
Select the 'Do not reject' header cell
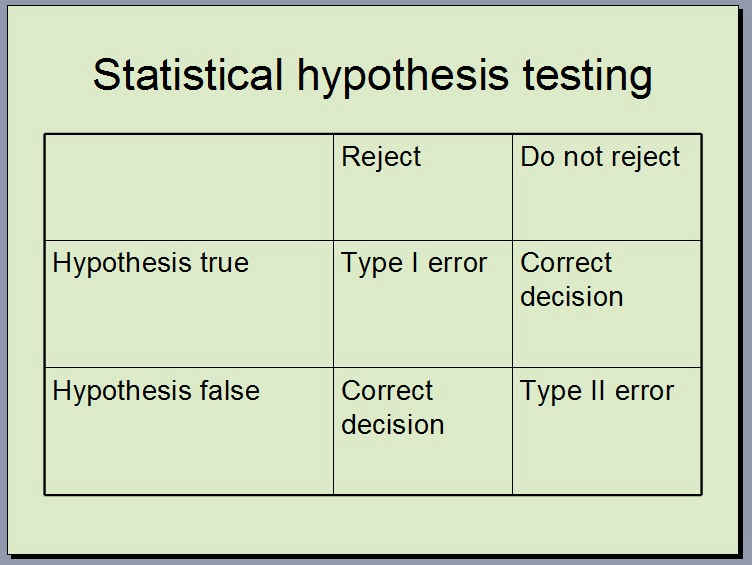(607, 187)
